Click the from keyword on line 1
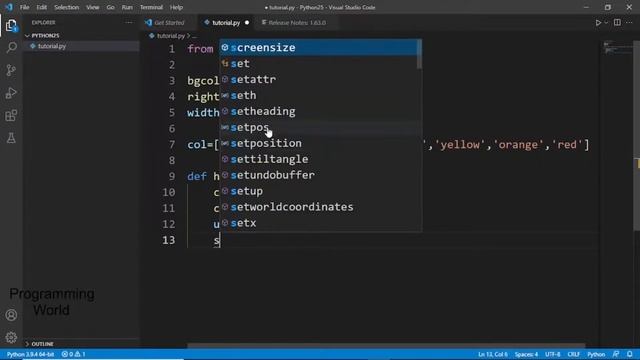 click(x=200, y=49)
